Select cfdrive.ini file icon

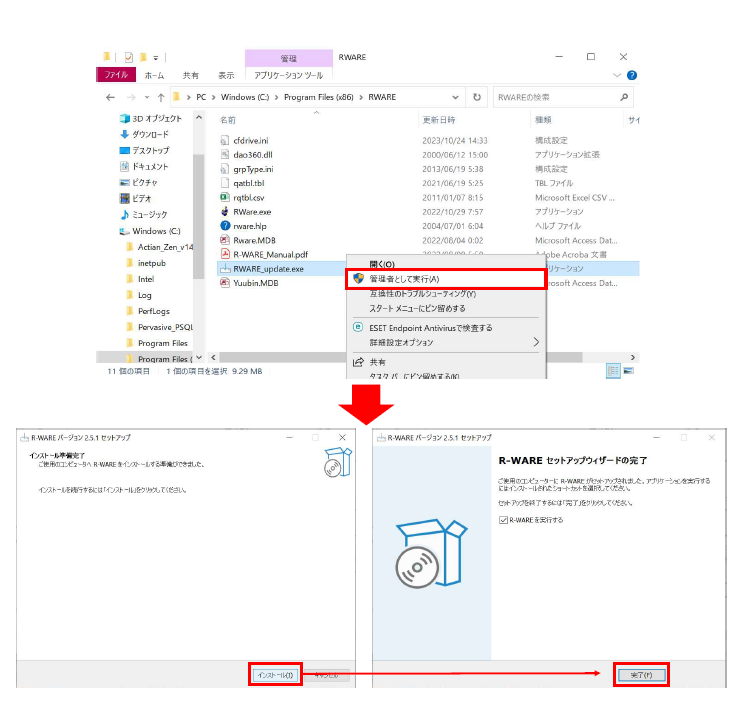(225, 140)
